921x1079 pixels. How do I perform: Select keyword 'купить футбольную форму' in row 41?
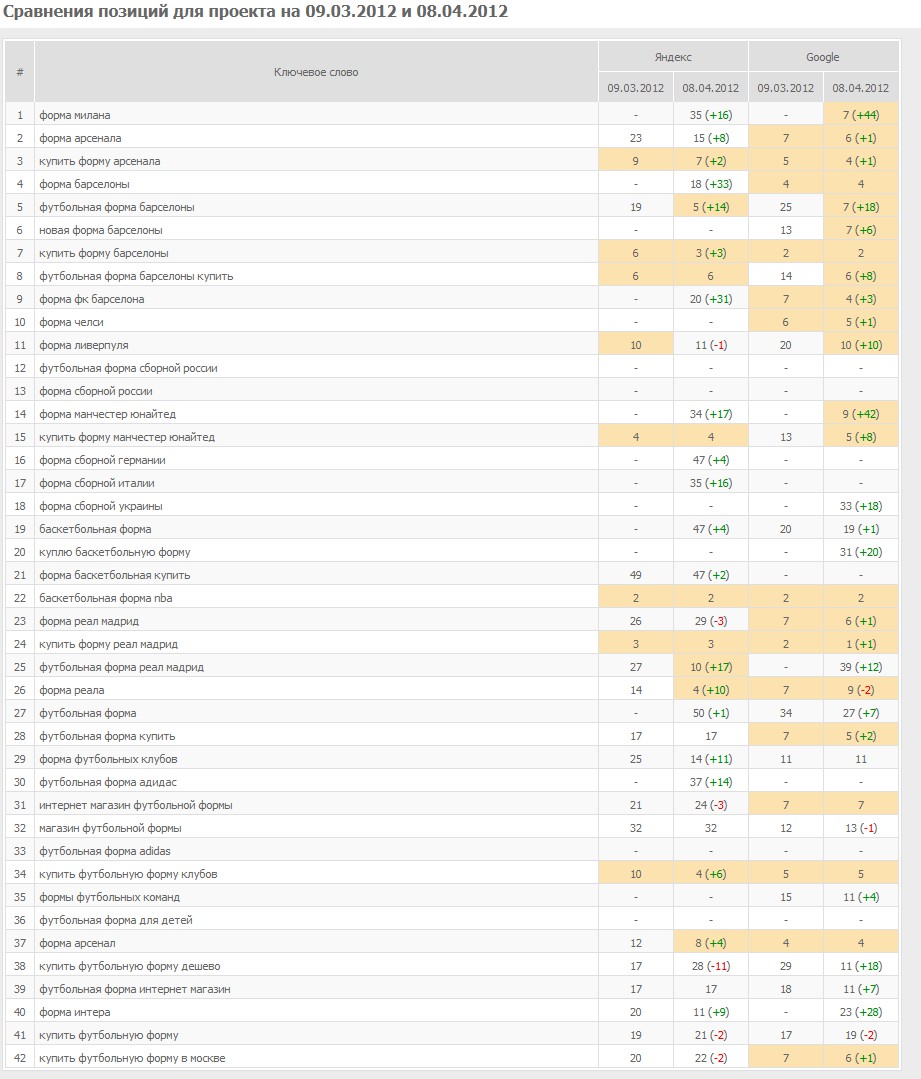coord(109,1035)
